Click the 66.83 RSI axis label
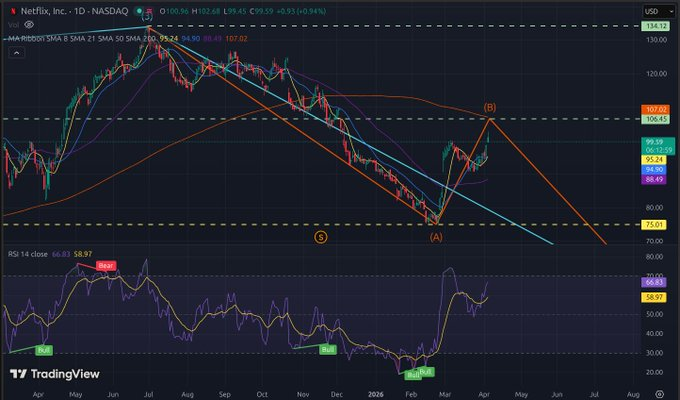Screen dimensions: 680x400 (x=654, y=282)
